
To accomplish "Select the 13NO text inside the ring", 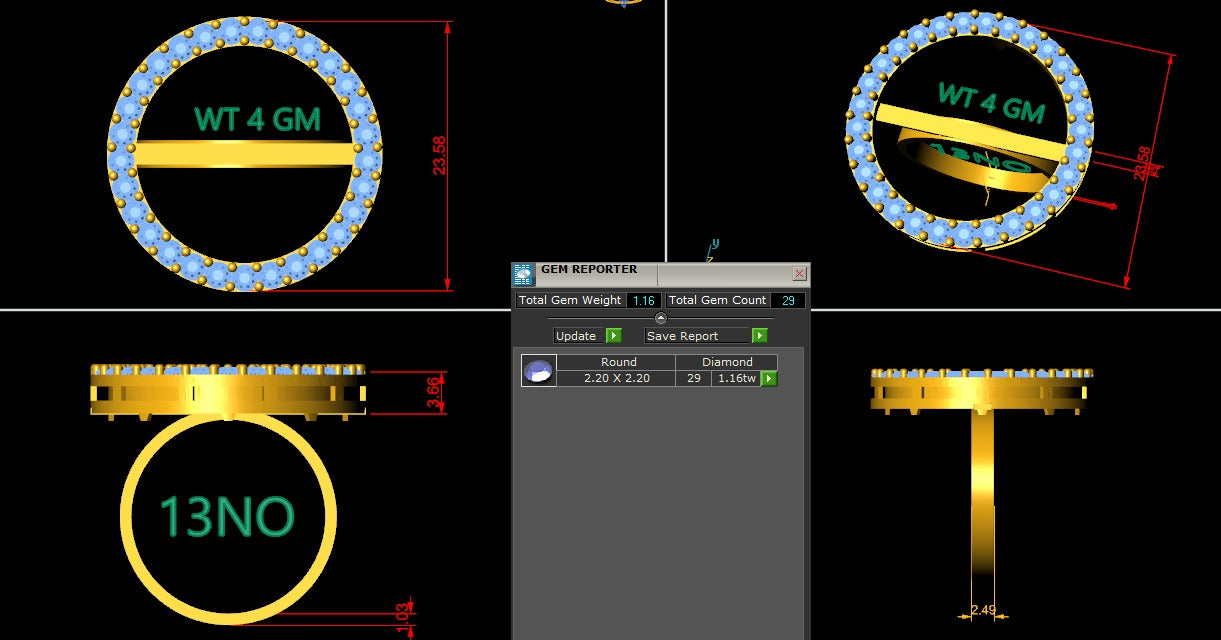I will point(227,517).
